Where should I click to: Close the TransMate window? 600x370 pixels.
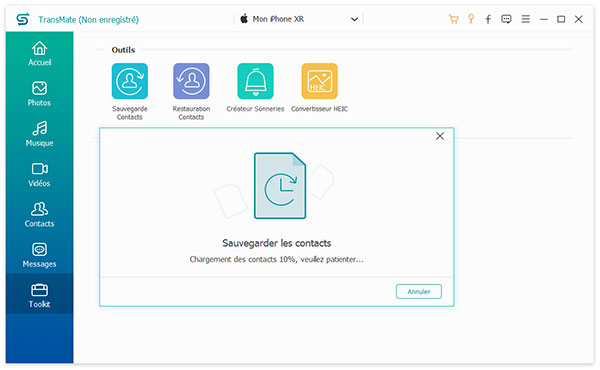[x=579, y=19]
